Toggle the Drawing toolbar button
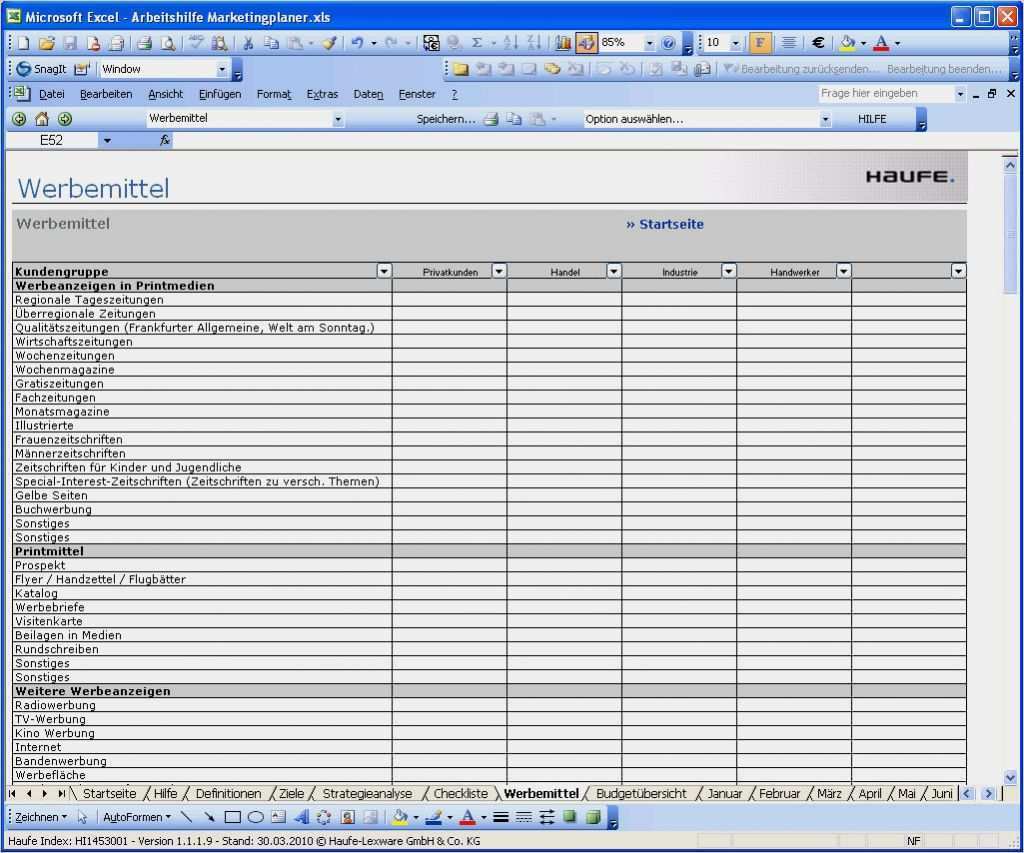Image resolution: width=1024 pixels, height=853 pixels. [x=586, y=43]
